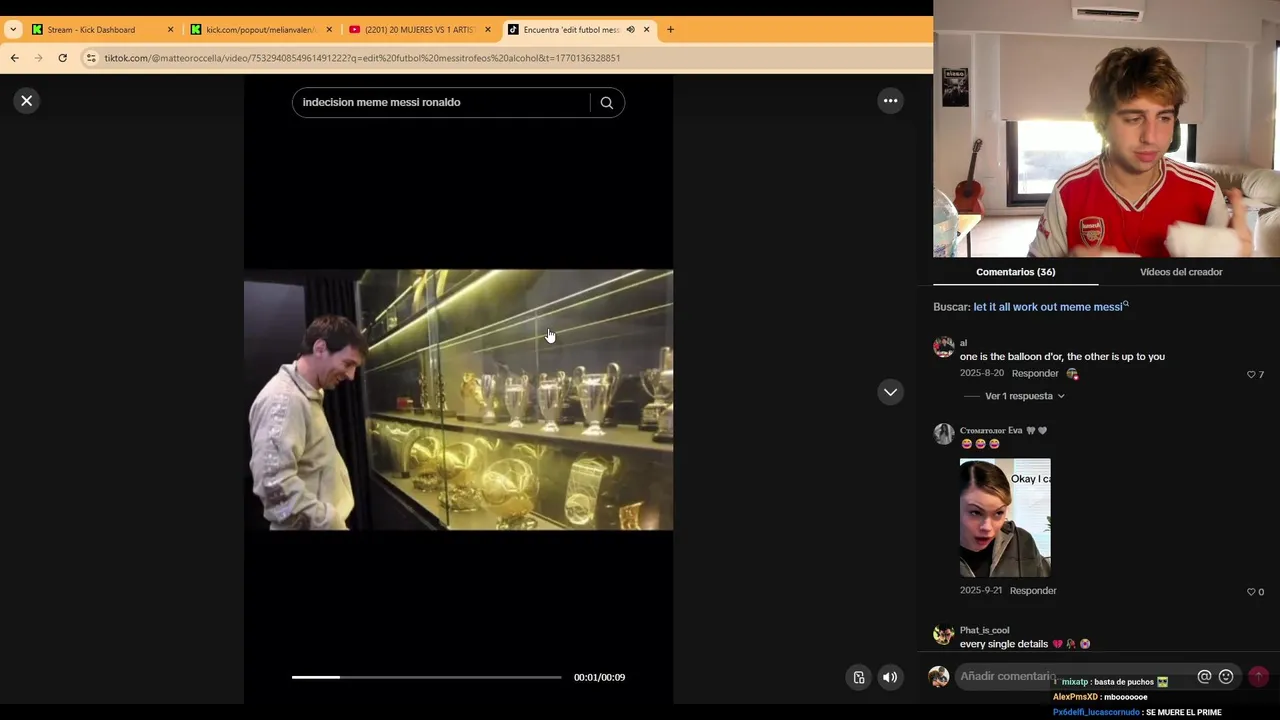Image resolution: width=1280 pixels, height=720 pixels.
Task: Switch to kick.com/popout browser tab
Action: pos(260,30)
